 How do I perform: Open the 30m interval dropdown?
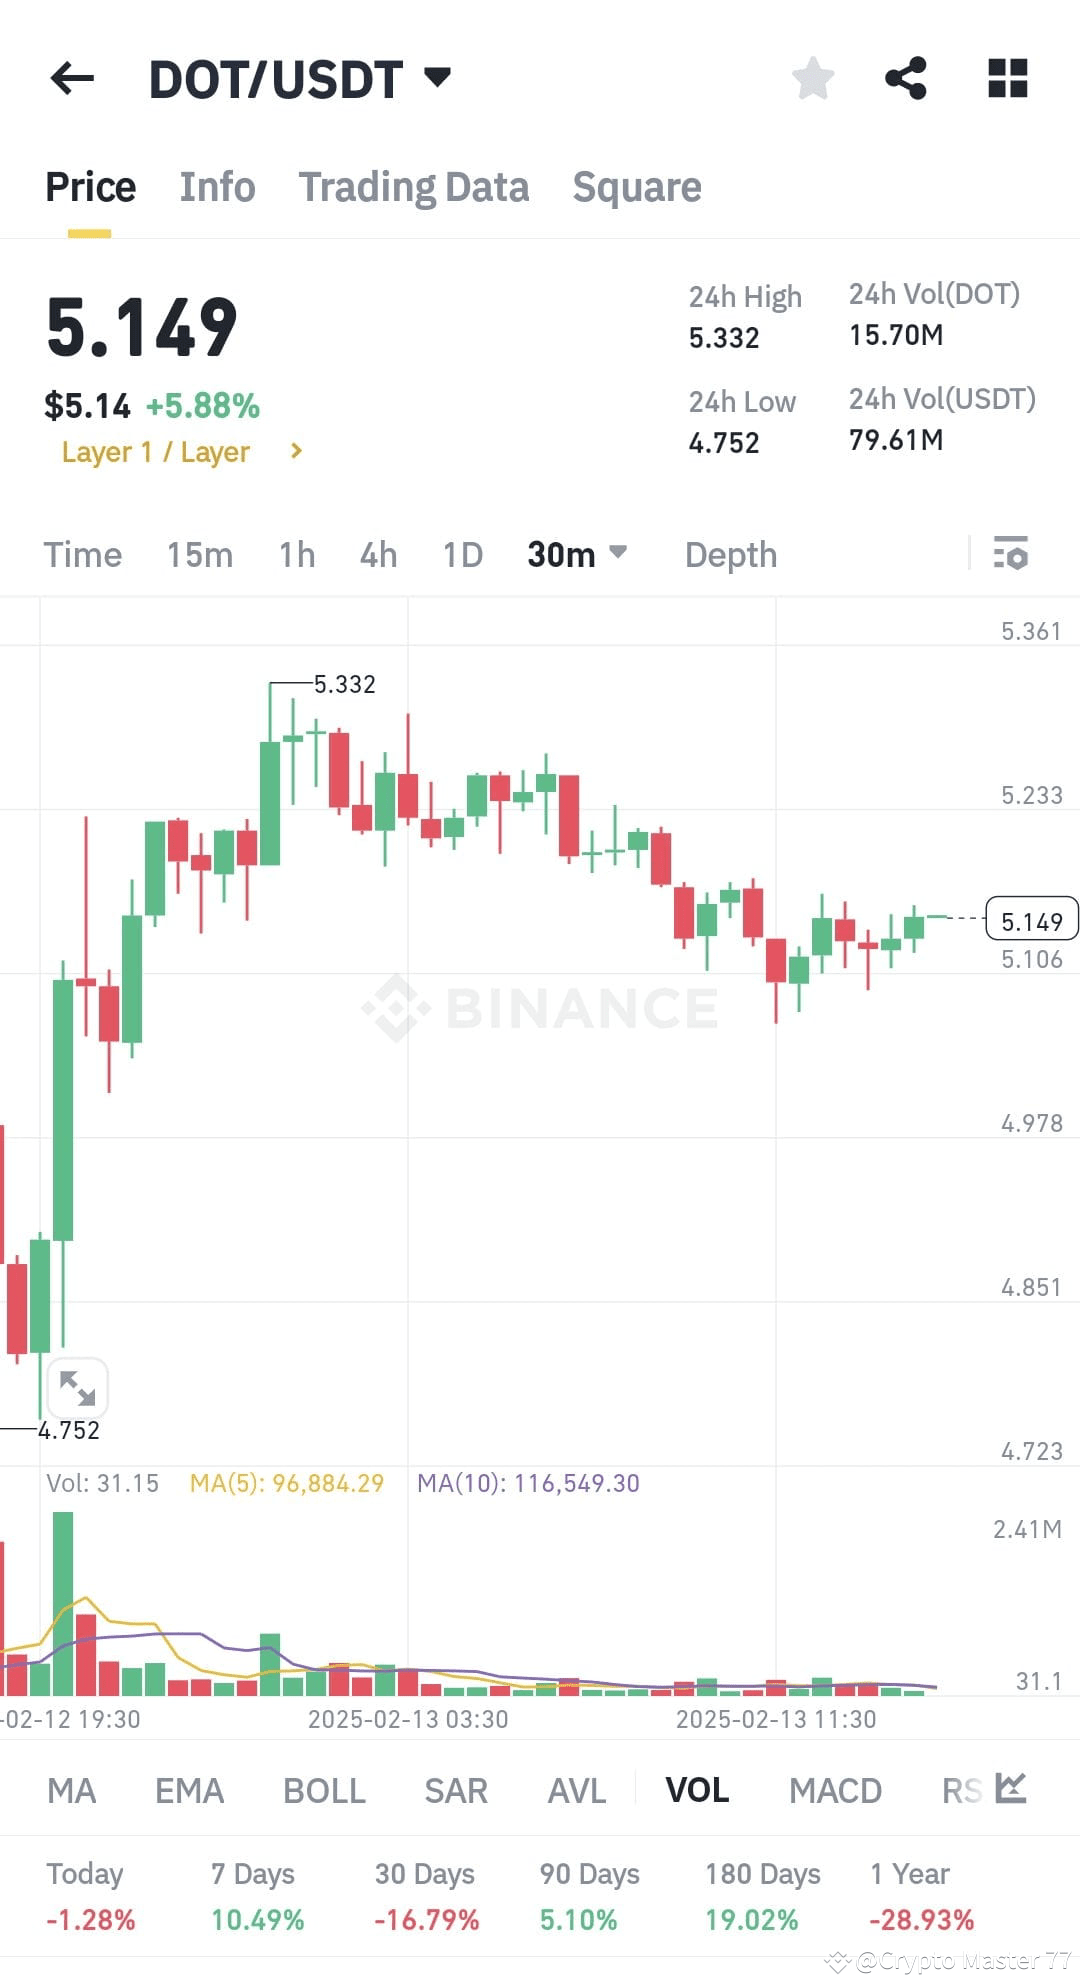(x=577, y=554)
